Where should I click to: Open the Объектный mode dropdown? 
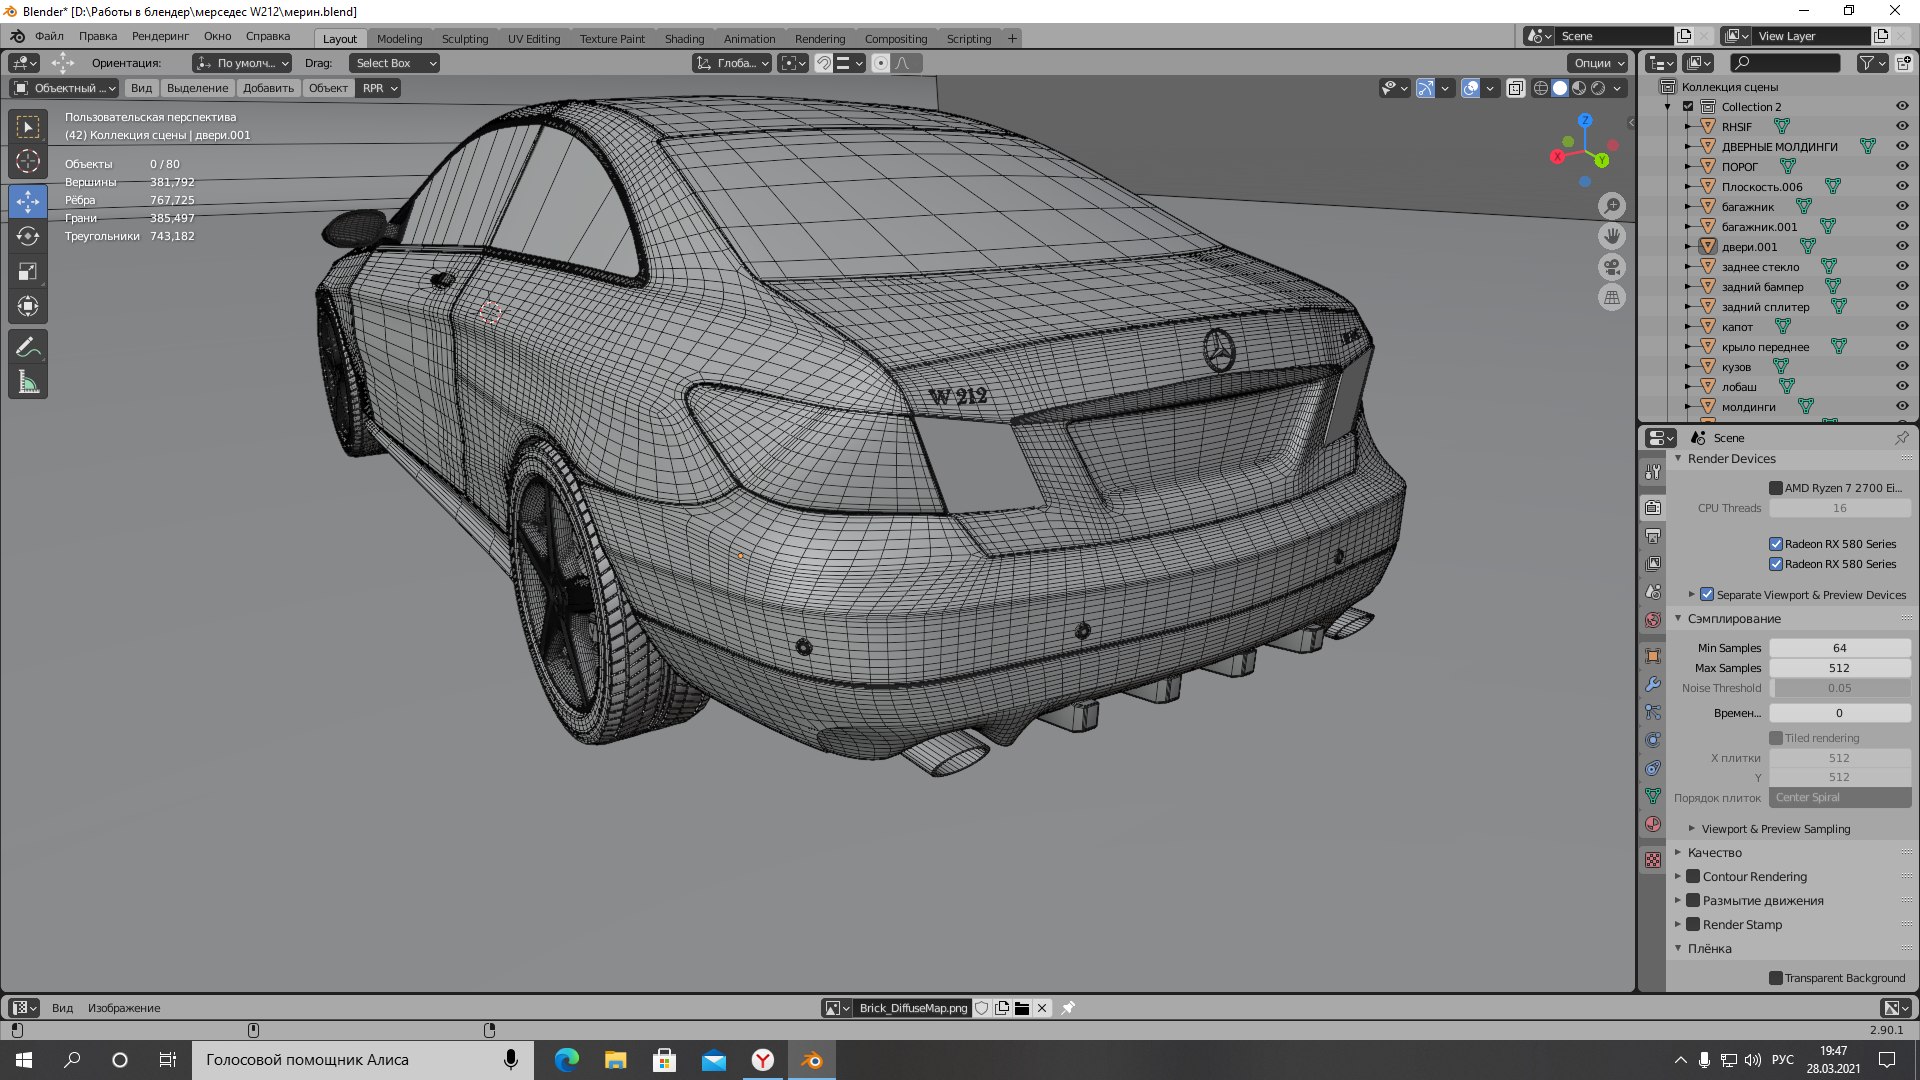[x=64, y=88]
